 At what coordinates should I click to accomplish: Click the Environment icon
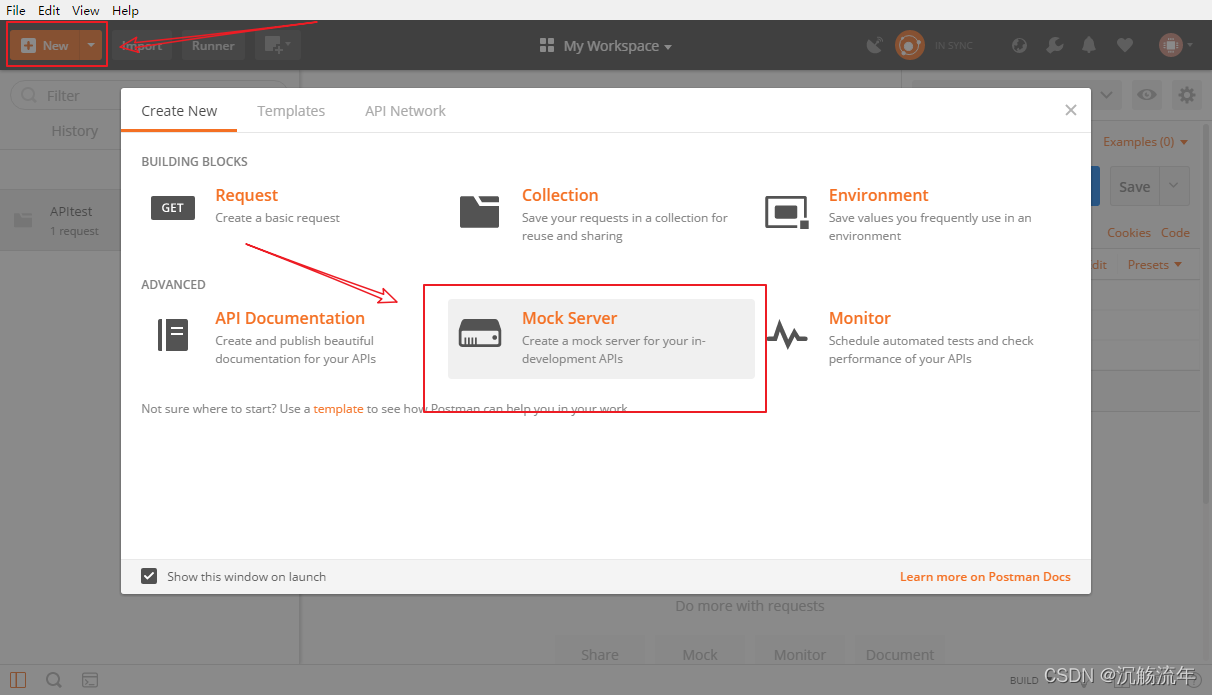click(786, 211)
